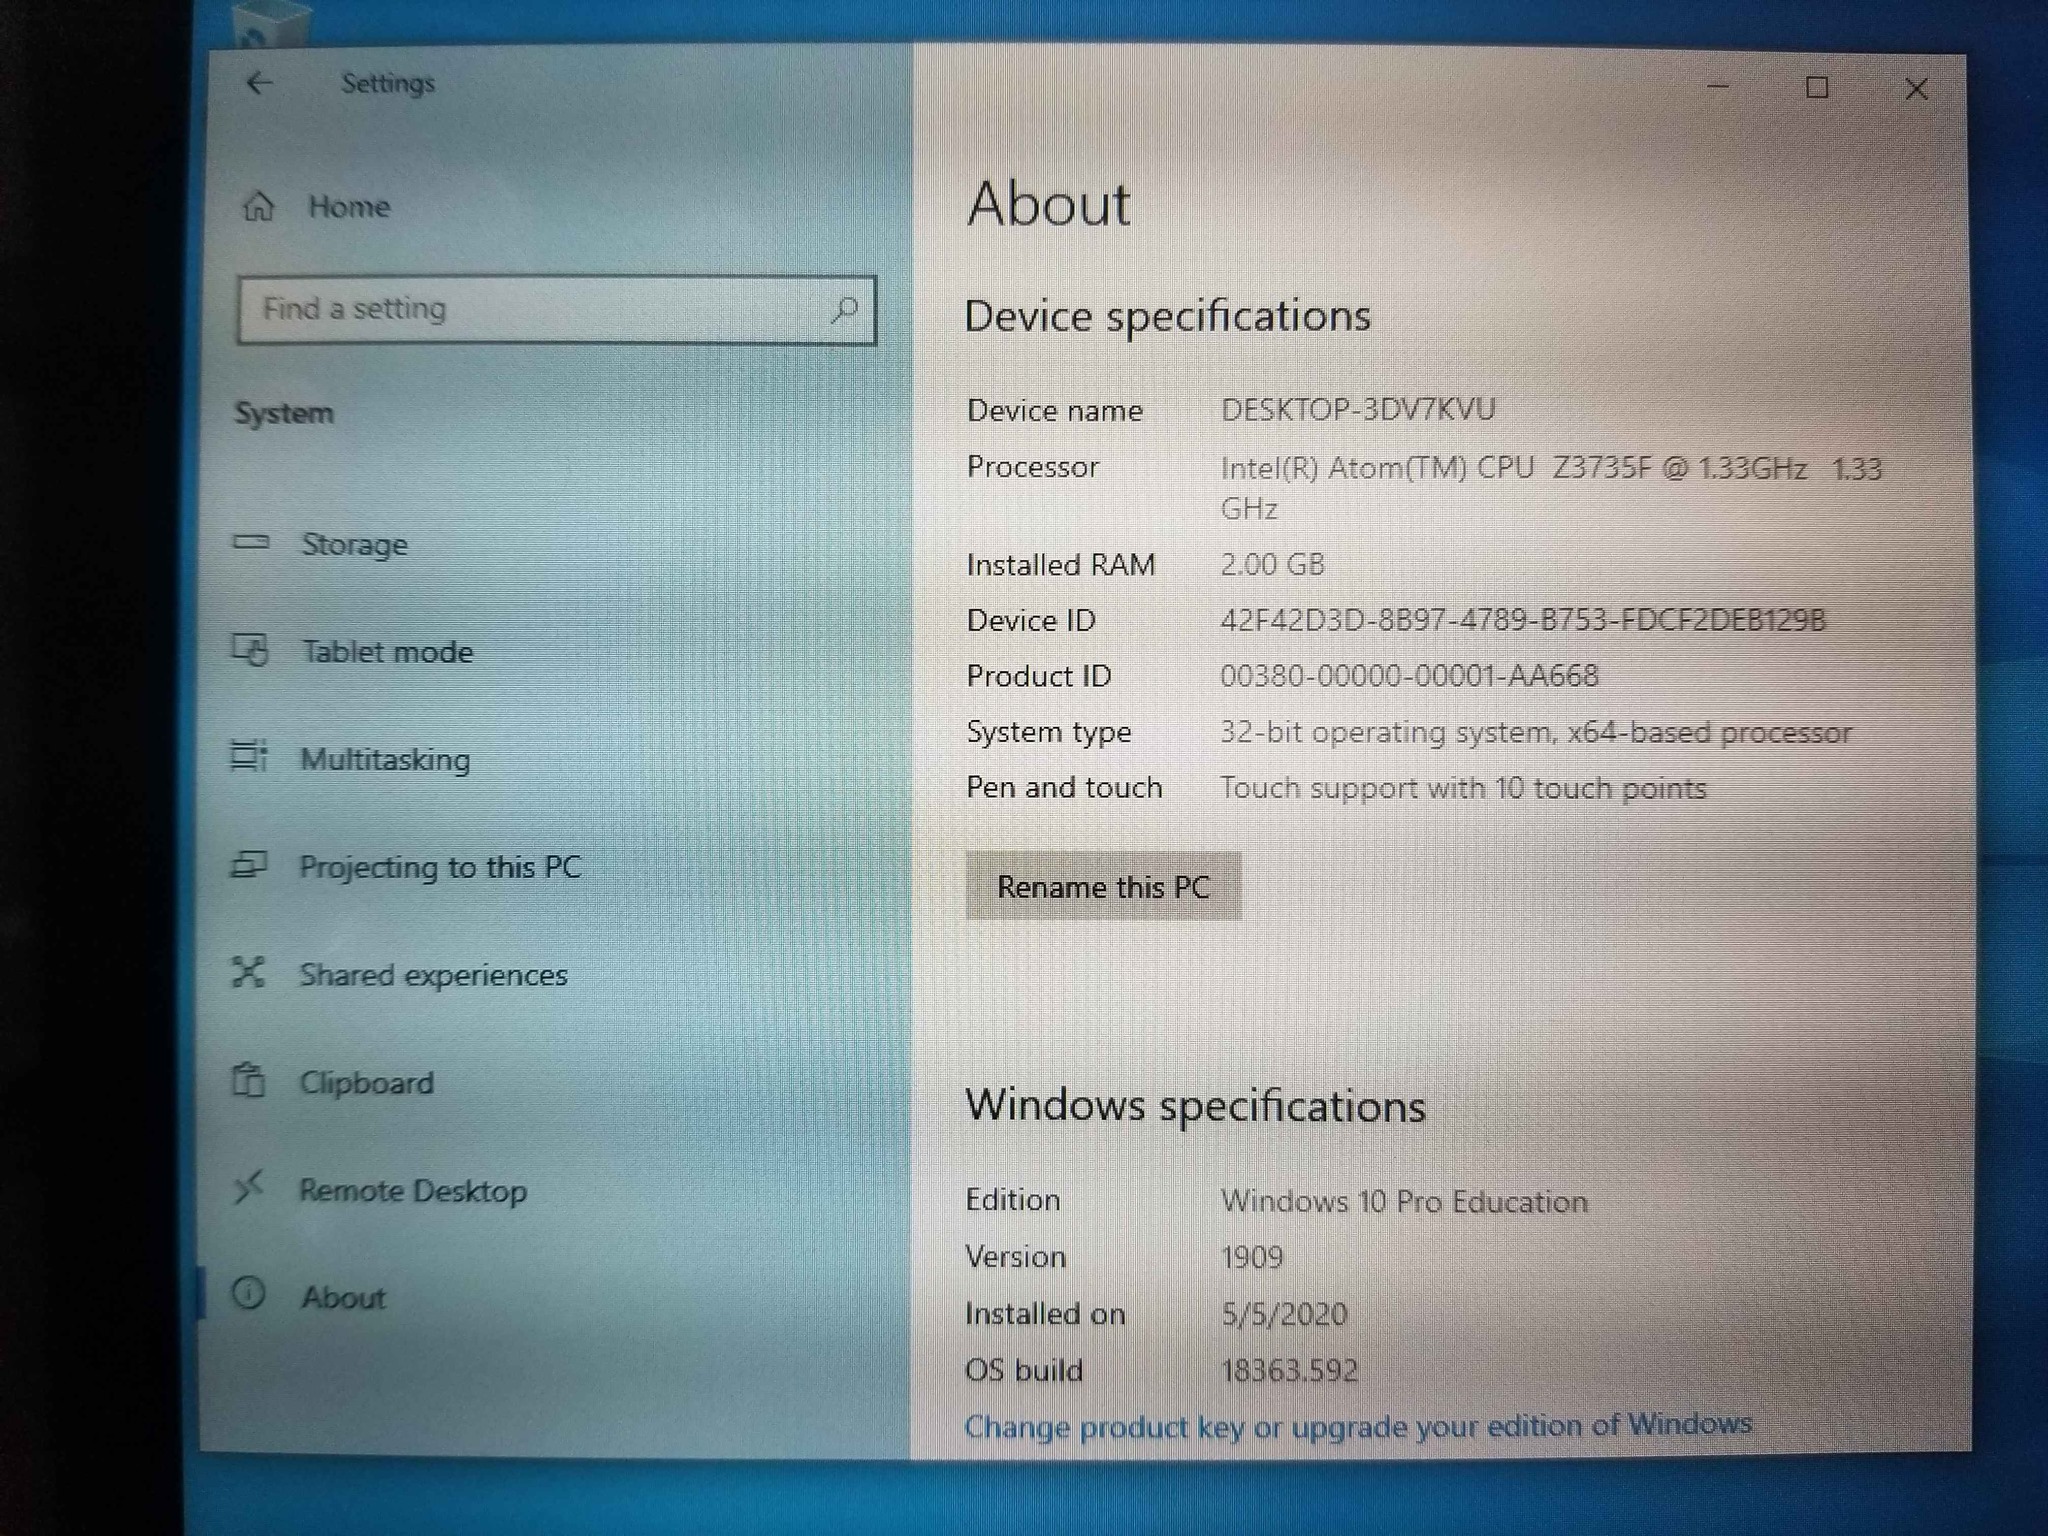Maximize the Settings window
Screen dimensions: 2048x1536
[x=1817, y=88]
